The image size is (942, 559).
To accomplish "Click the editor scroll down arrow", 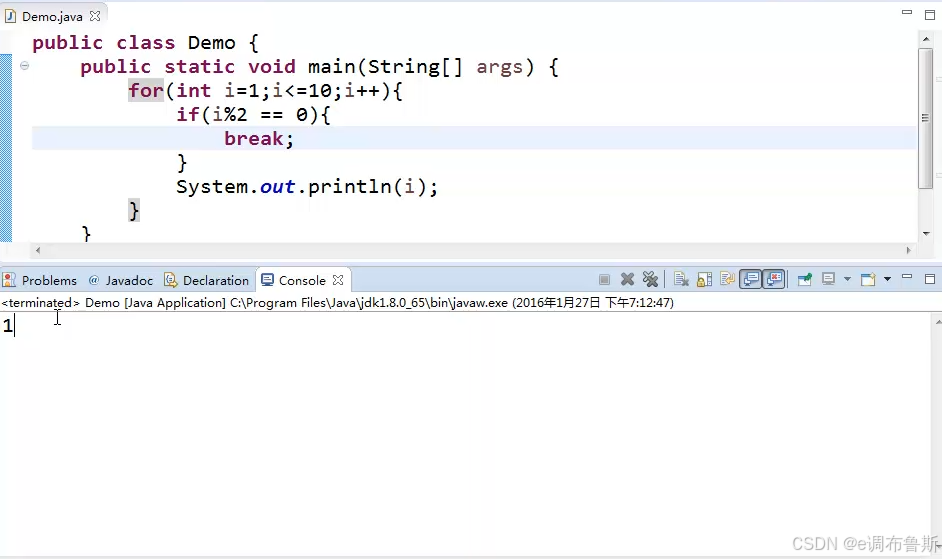I will tap(925, 234).
